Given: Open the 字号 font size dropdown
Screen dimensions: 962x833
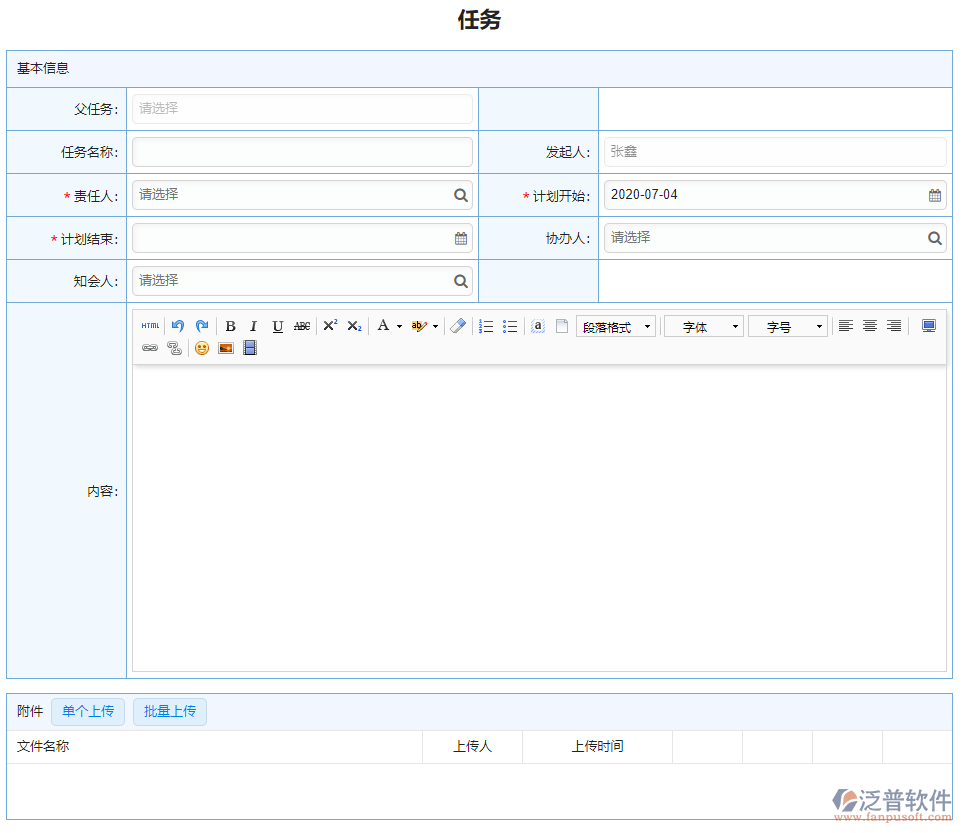Looking at the screenshot, I should [787, 325].
